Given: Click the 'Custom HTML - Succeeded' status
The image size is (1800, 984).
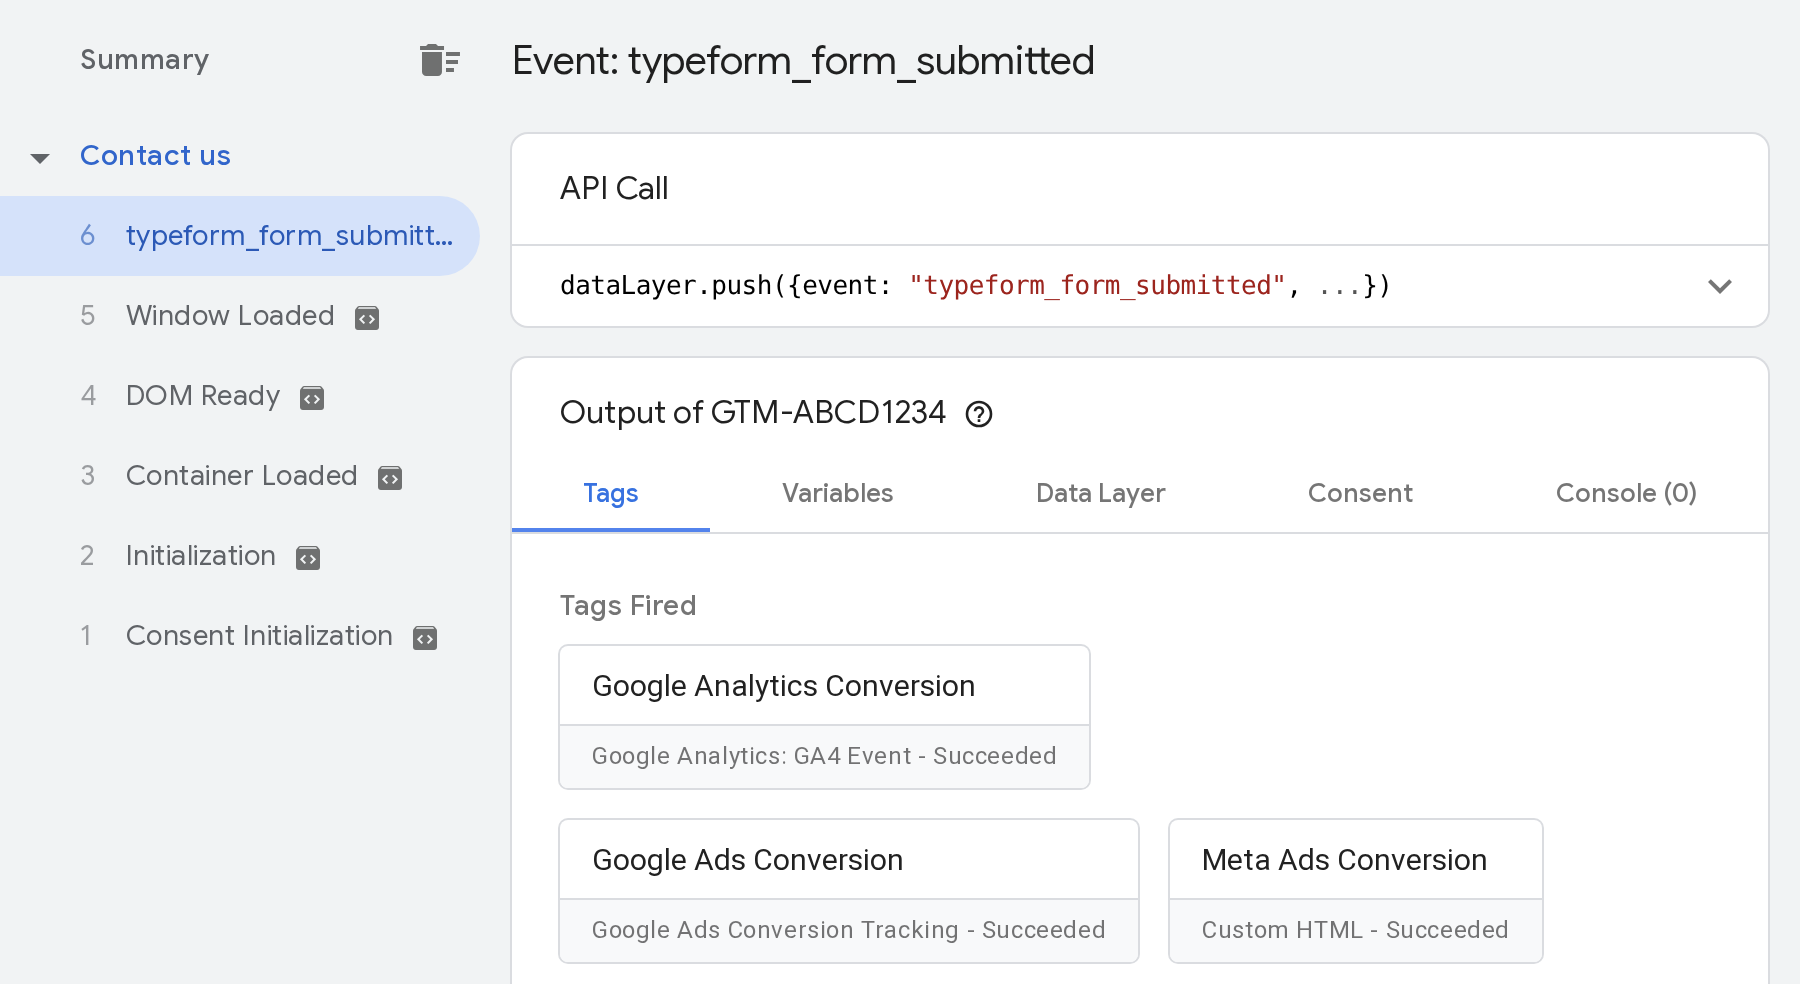Looking at the screenshot, I should click(x=1355, y=930).
